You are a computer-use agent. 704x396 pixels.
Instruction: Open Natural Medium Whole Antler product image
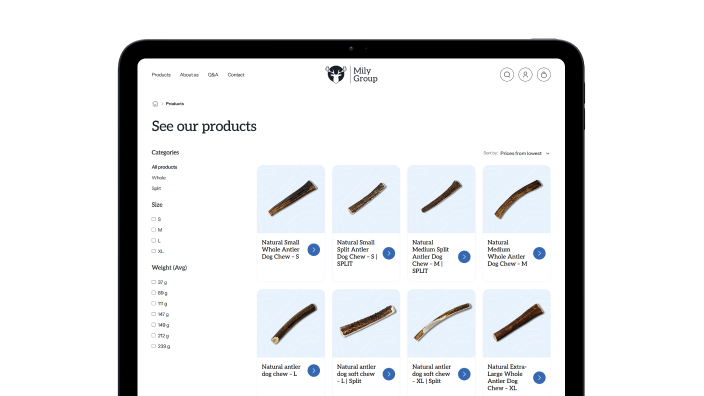517,199
